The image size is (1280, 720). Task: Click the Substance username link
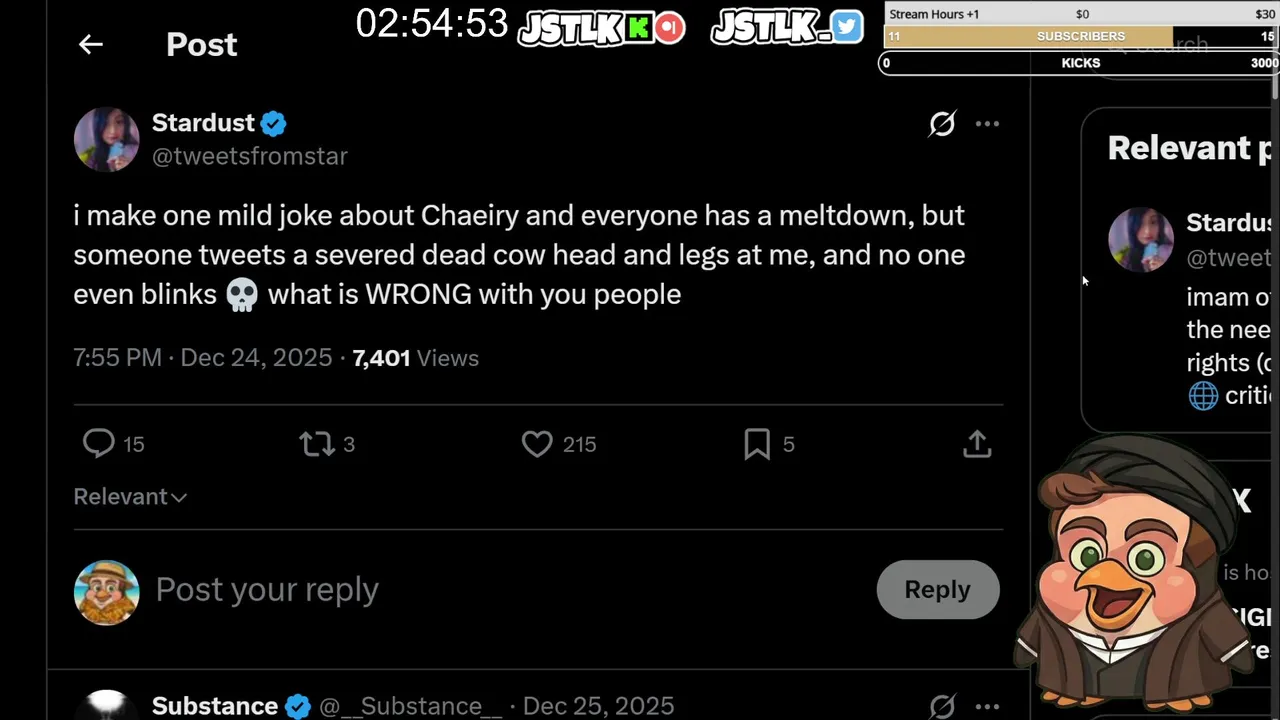pyautogui.click(x=215, y=706)
